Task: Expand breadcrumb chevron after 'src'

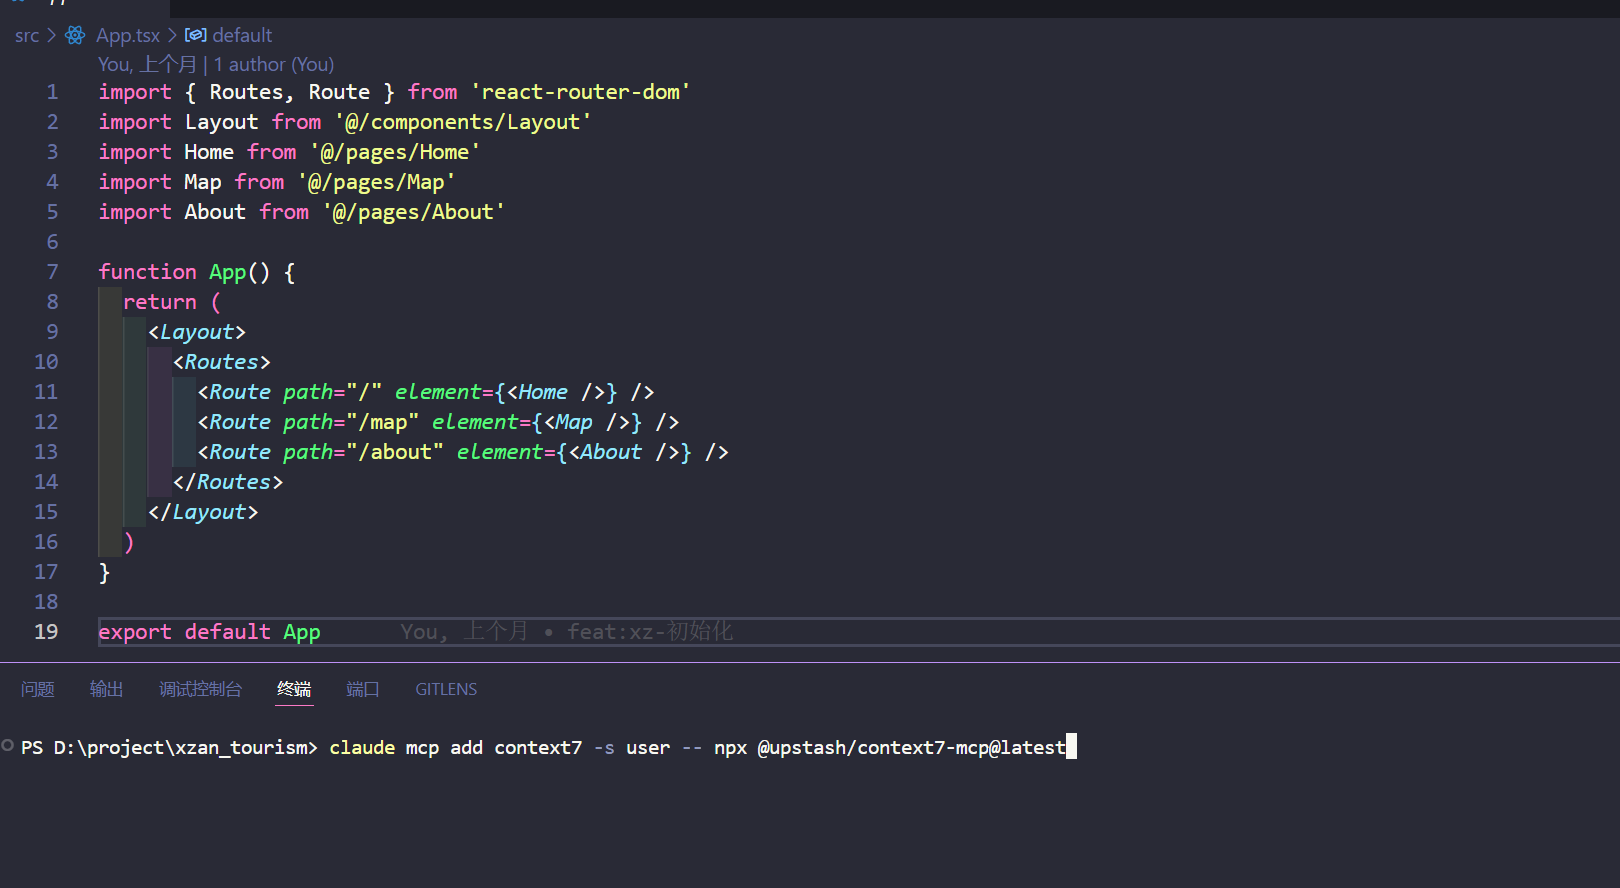Action: tap(52, 36)
